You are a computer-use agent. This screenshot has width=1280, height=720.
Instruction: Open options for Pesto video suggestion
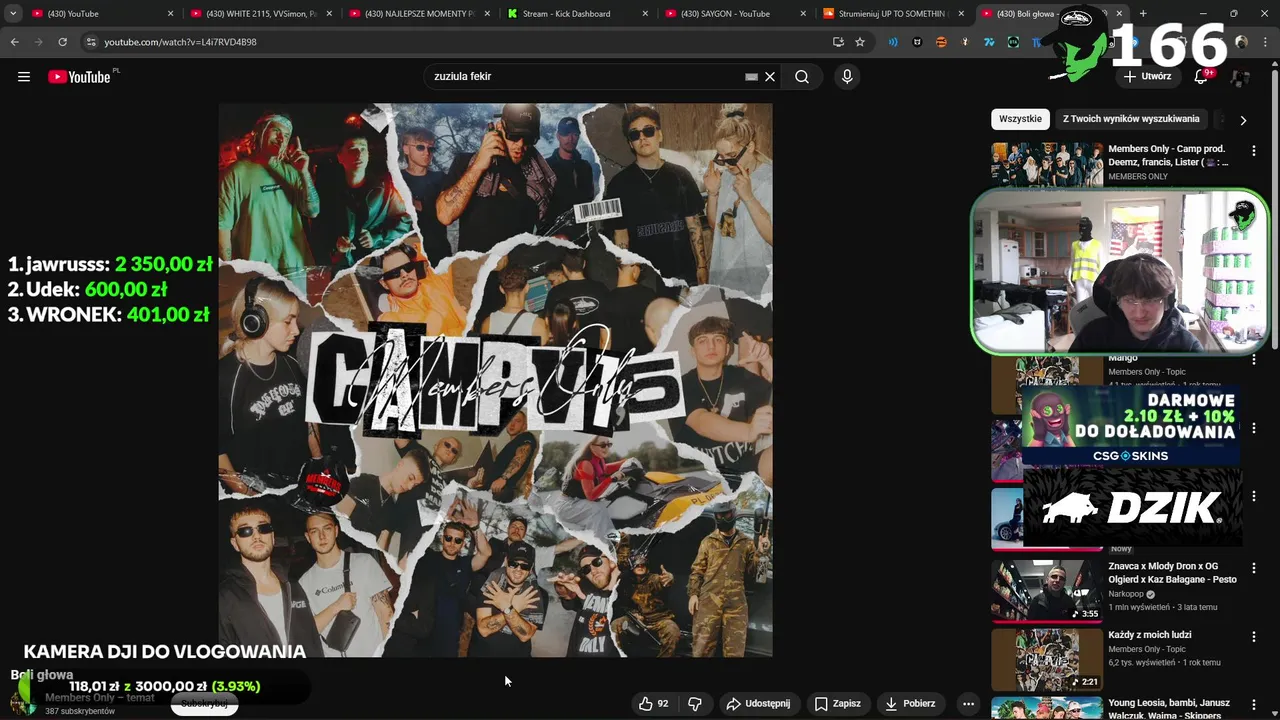coord(1253,568)
